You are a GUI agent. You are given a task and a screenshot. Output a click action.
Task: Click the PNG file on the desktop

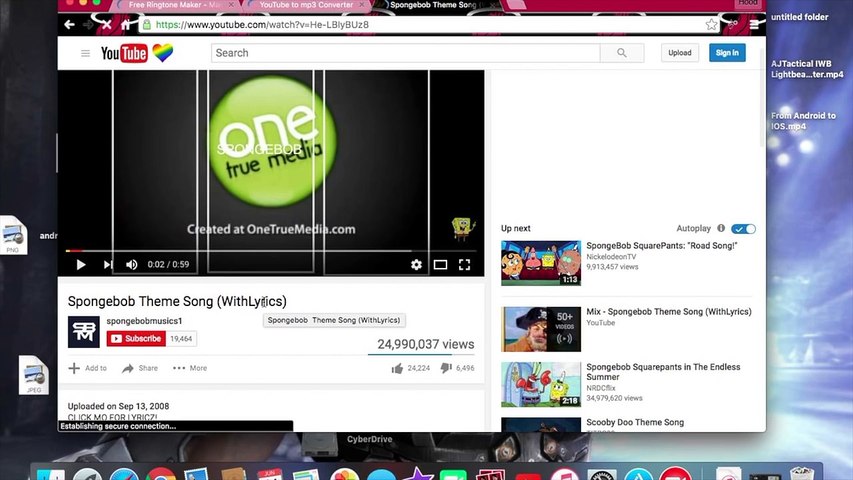[x=13, y=235]
